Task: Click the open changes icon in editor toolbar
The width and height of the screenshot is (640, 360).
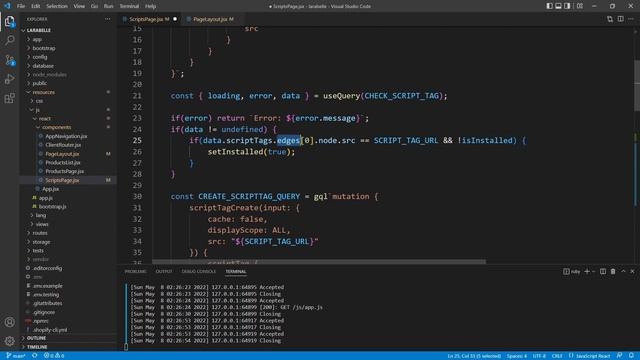Action: click(x=610, y=19)
